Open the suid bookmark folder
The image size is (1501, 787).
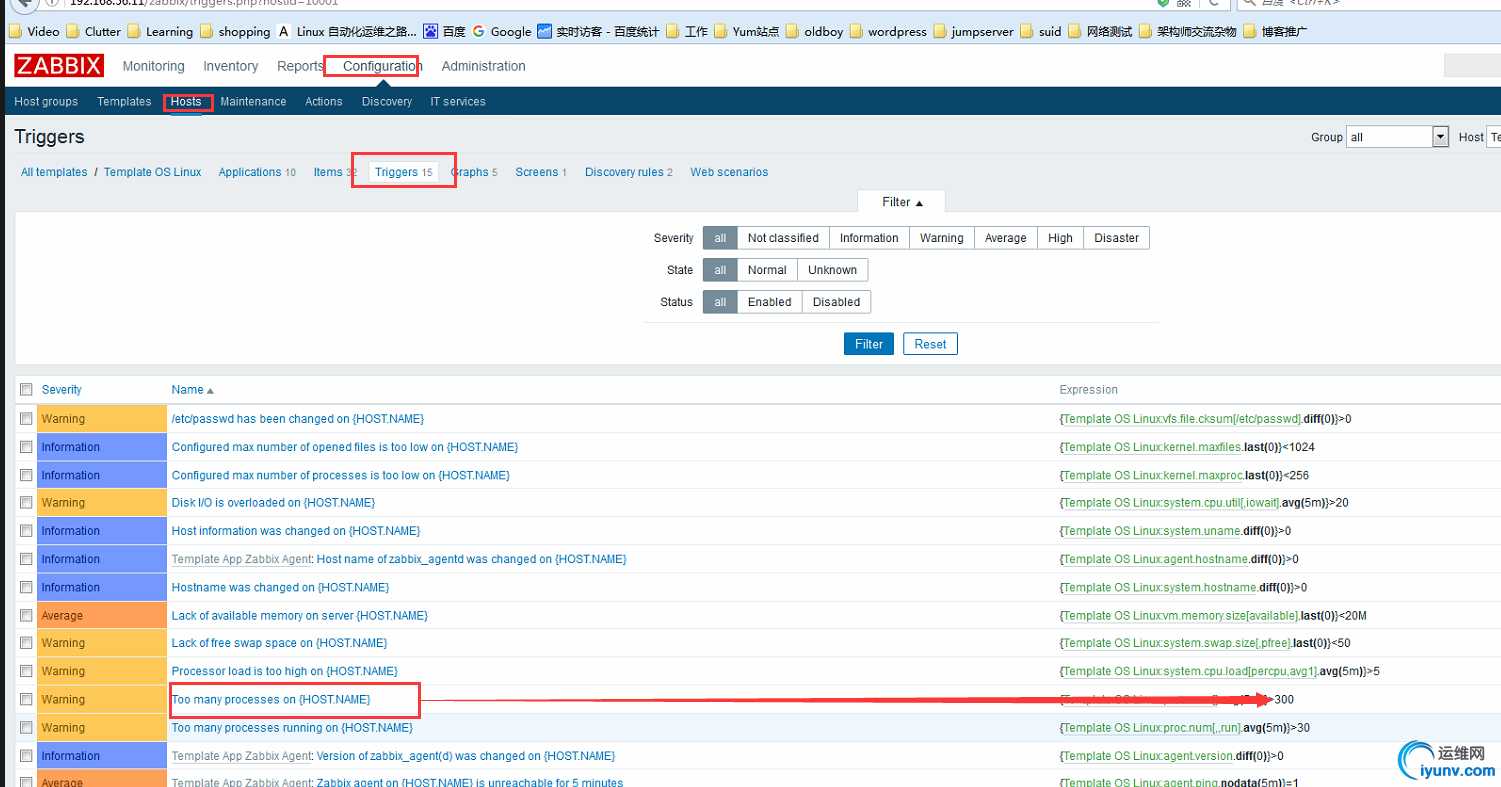click(1041, 31)
